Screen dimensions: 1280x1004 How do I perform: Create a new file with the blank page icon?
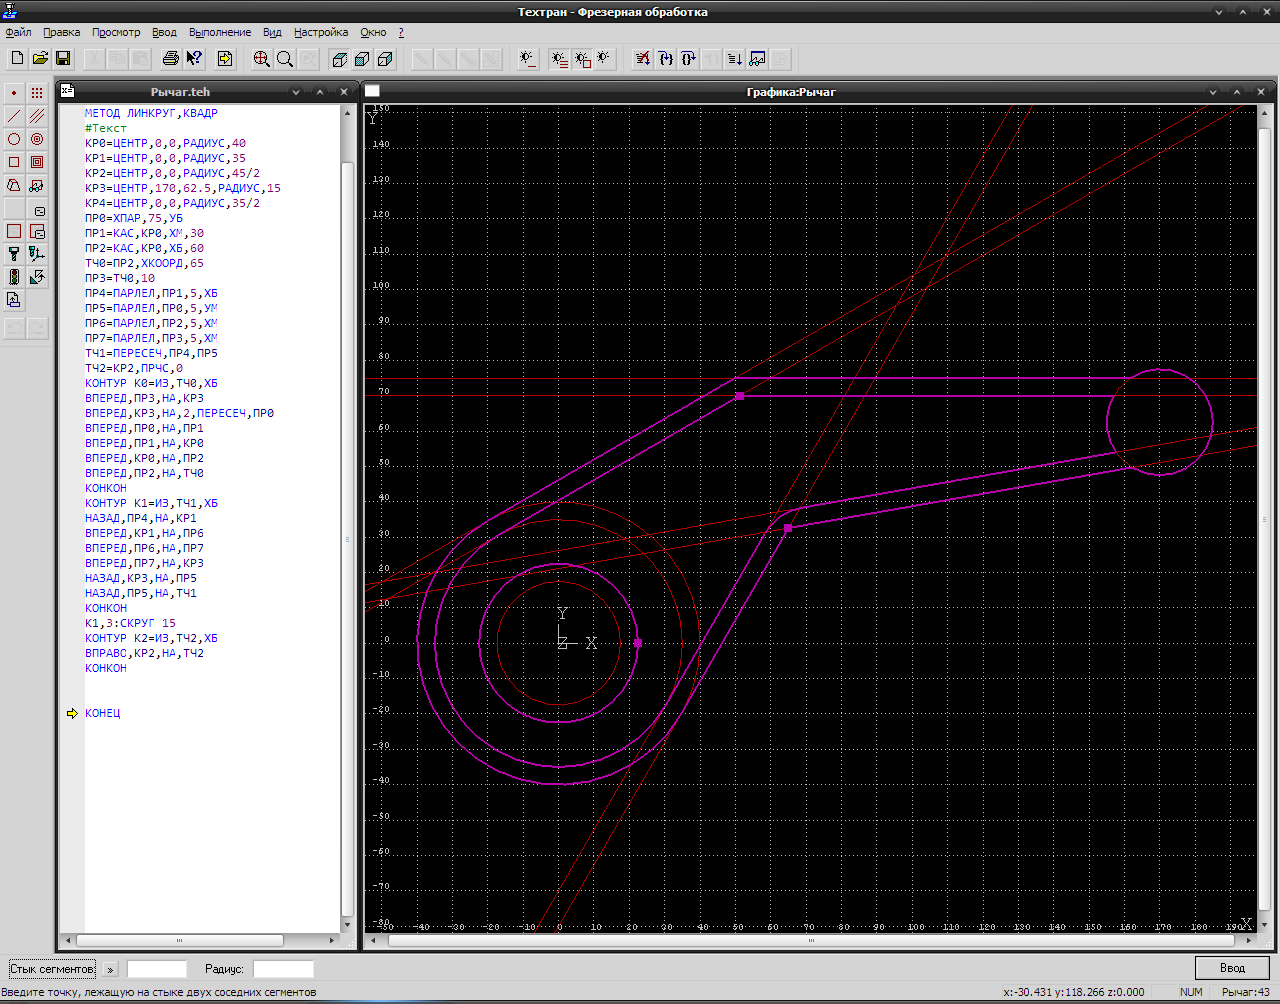click(17, 59)
